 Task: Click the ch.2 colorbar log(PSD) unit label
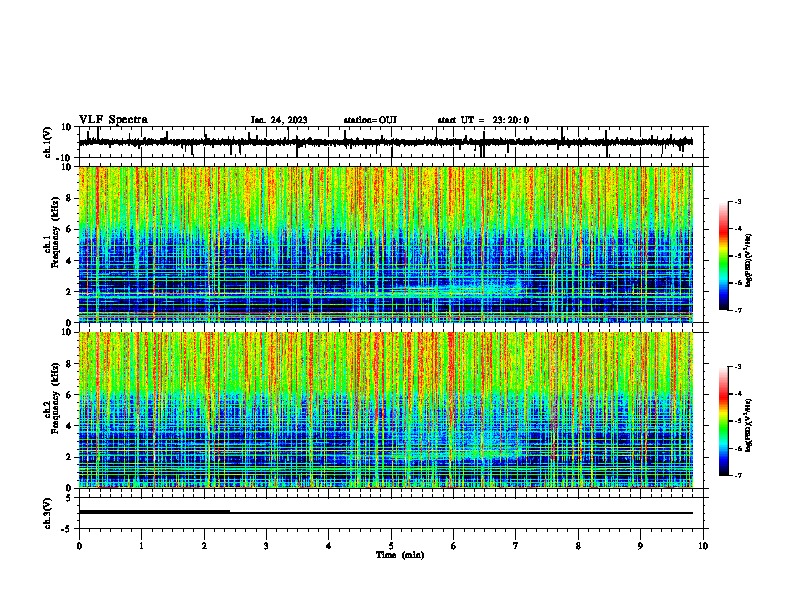click(748, 425)
